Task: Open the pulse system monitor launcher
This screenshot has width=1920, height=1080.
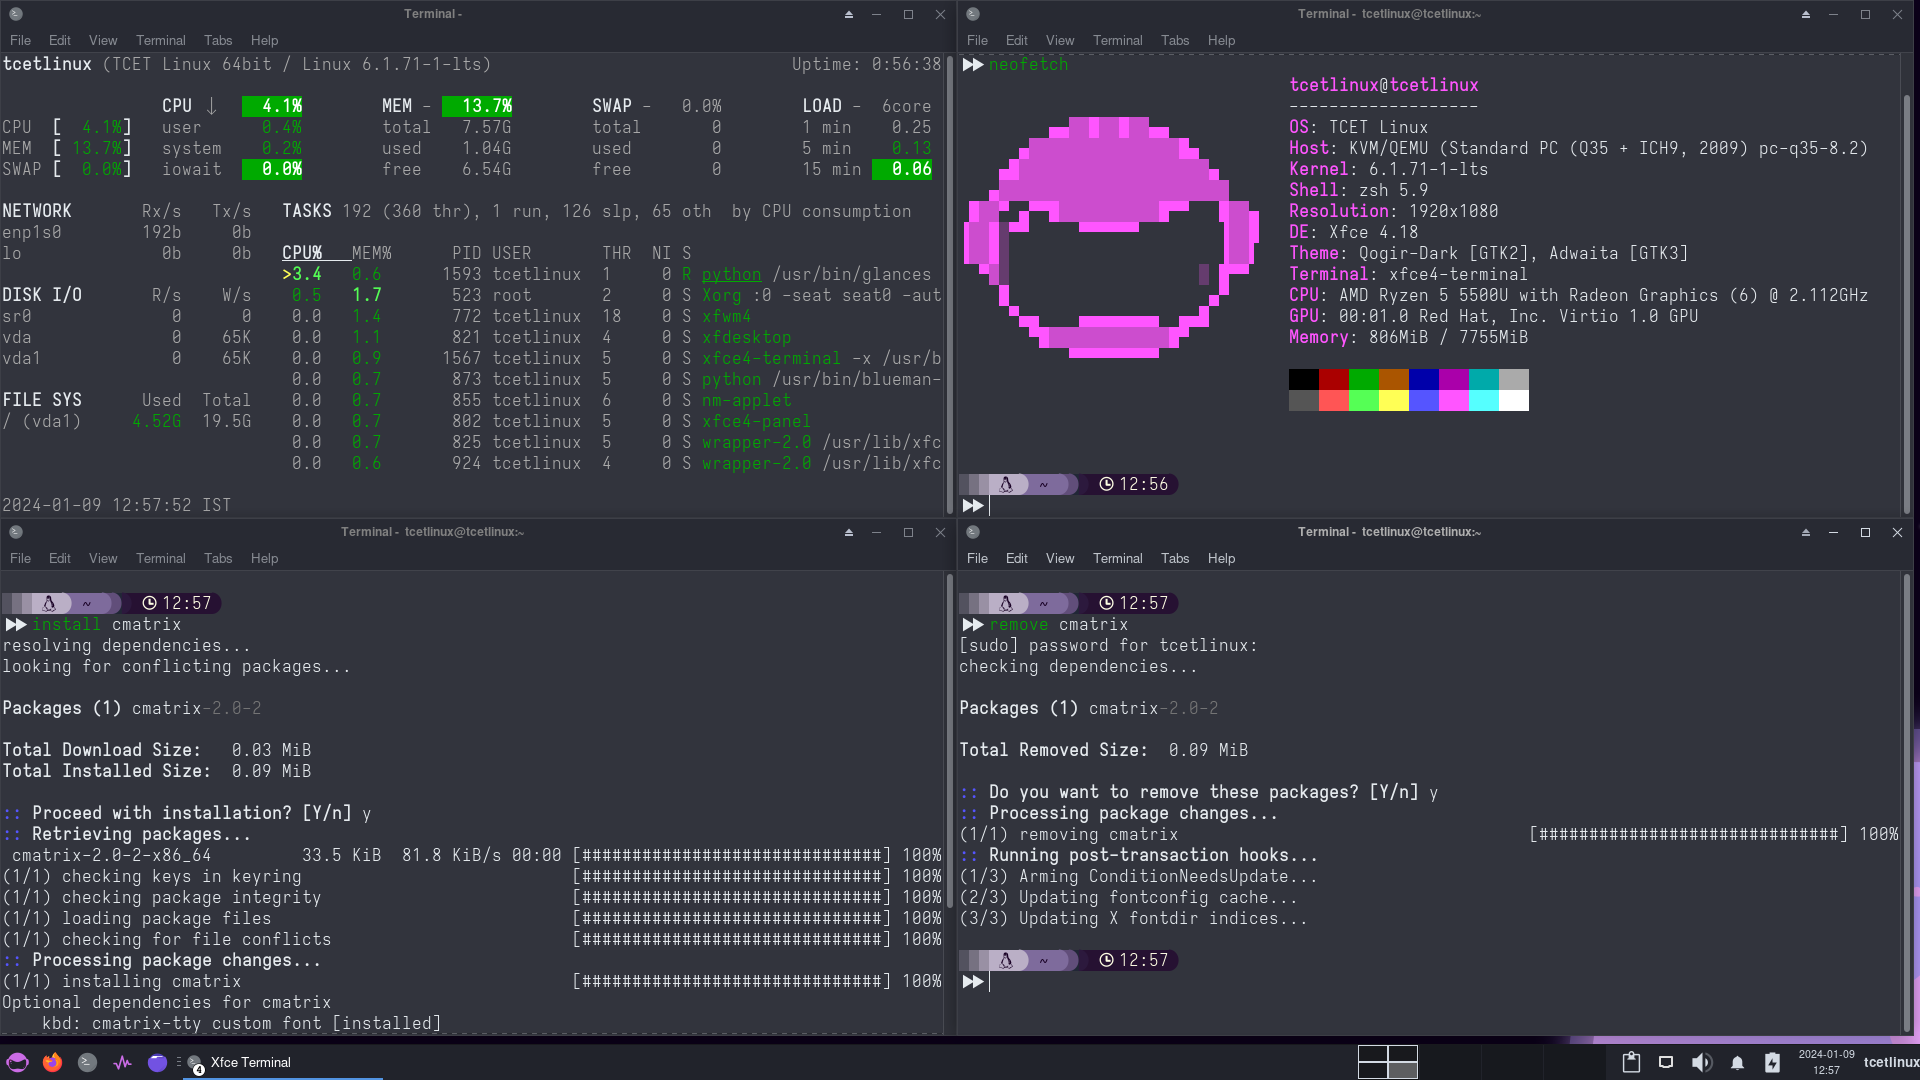Action: pyautogui.click(x=122, y=1062)
